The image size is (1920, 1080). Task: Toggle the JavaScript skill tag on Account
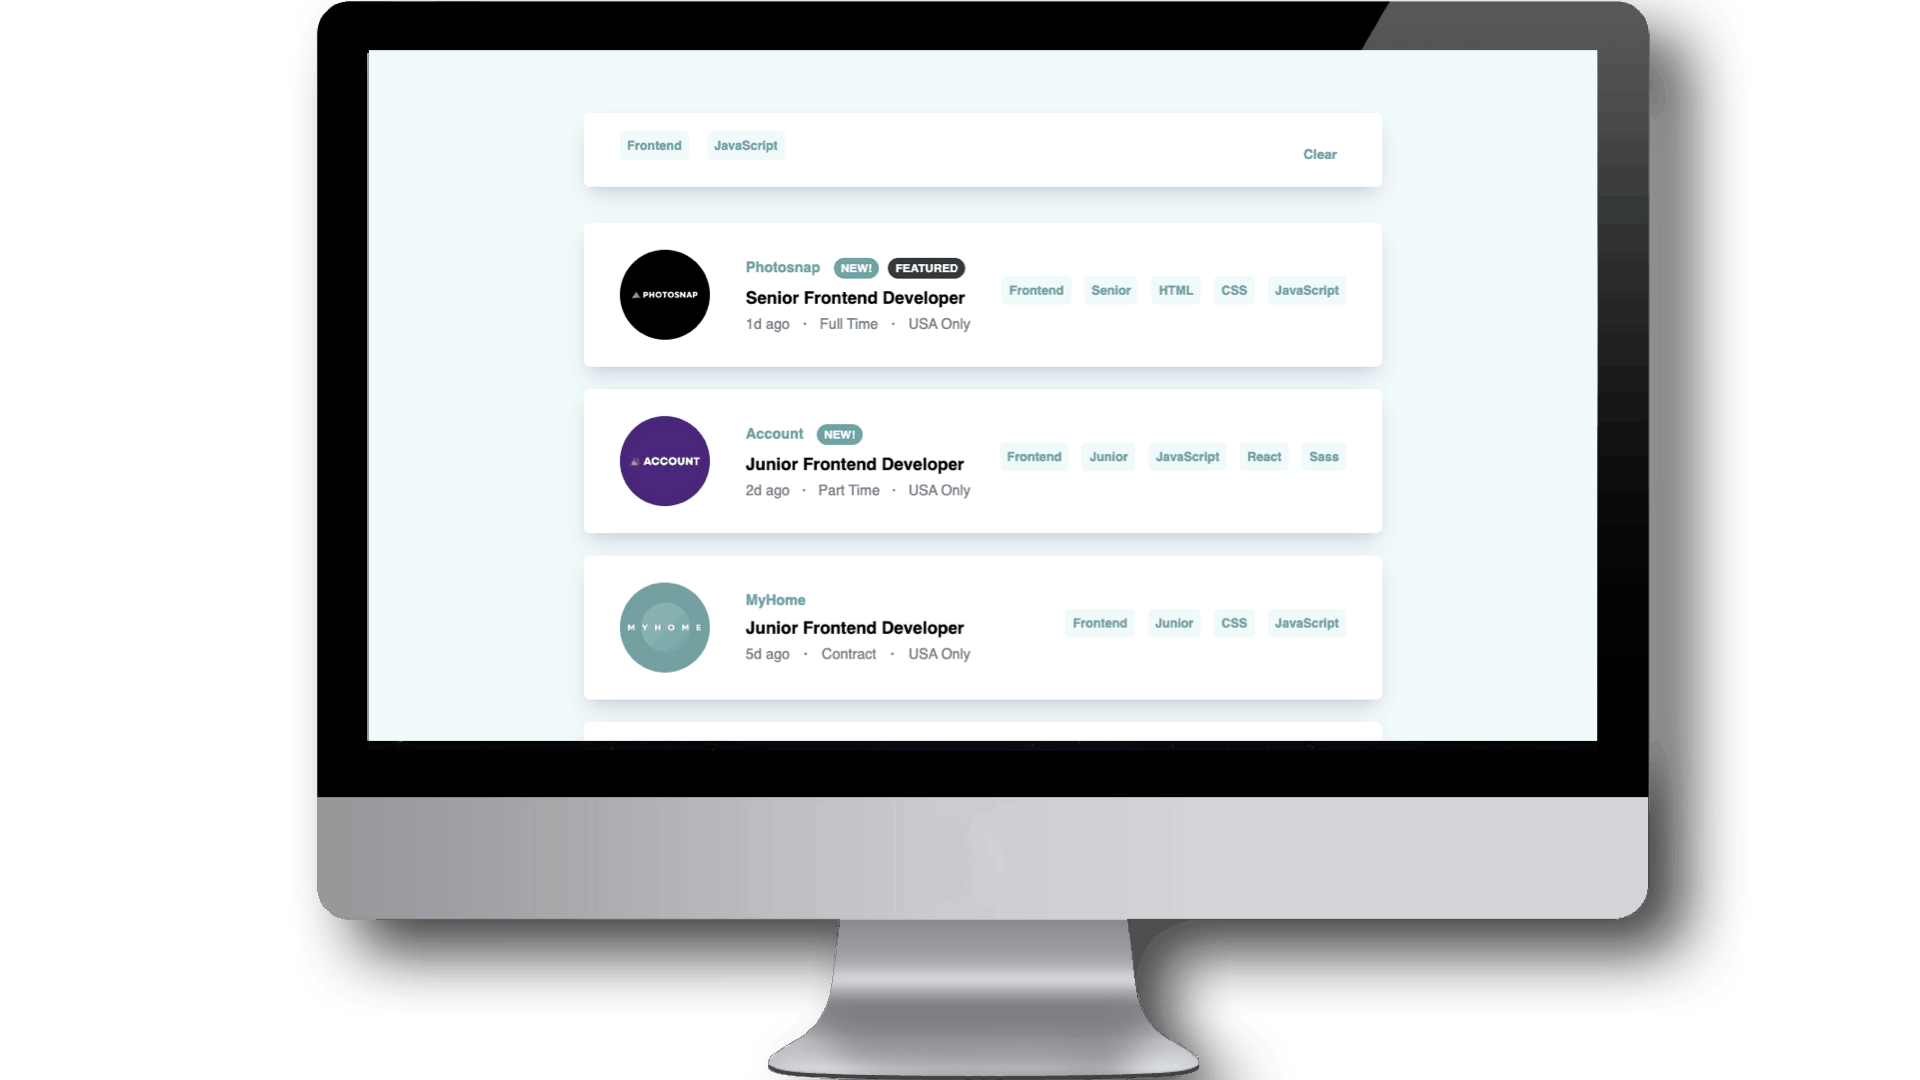coord(1187,456)
